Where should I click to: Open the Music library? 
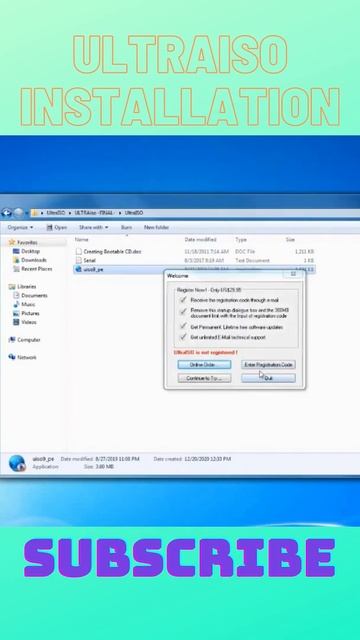point(28,304)
